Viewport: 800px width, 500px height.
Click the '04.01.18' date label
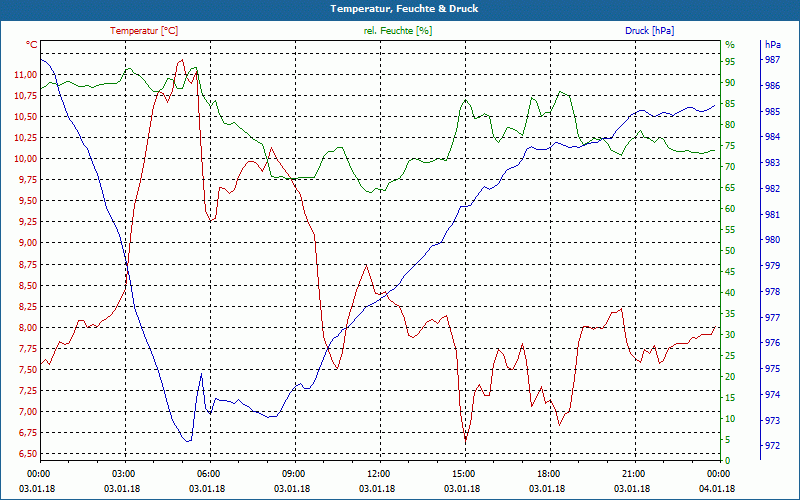716,488
